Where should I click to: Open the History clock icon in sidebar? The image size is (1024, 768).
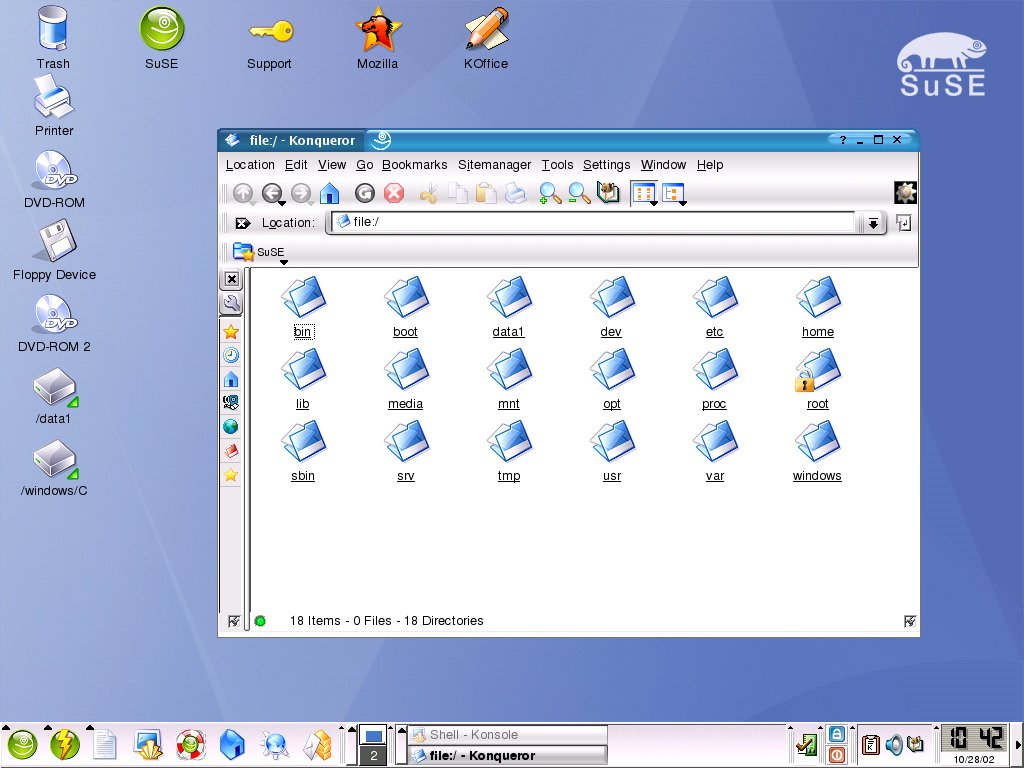[231, 355]
